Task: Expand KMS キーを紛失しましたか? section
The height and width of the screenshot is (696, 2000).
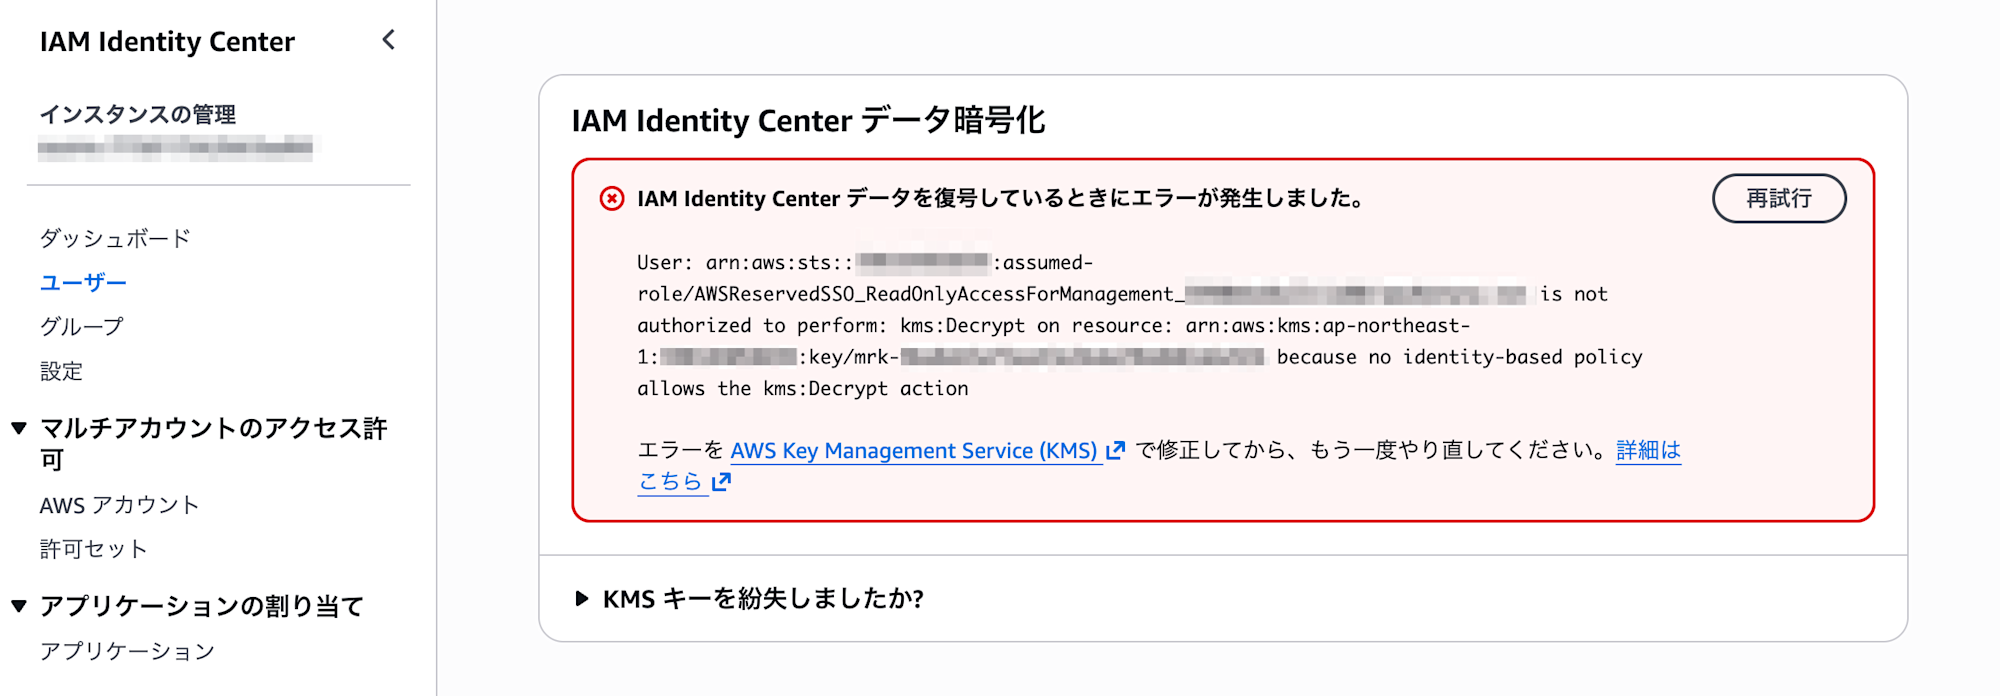Action: coord(750,598)
